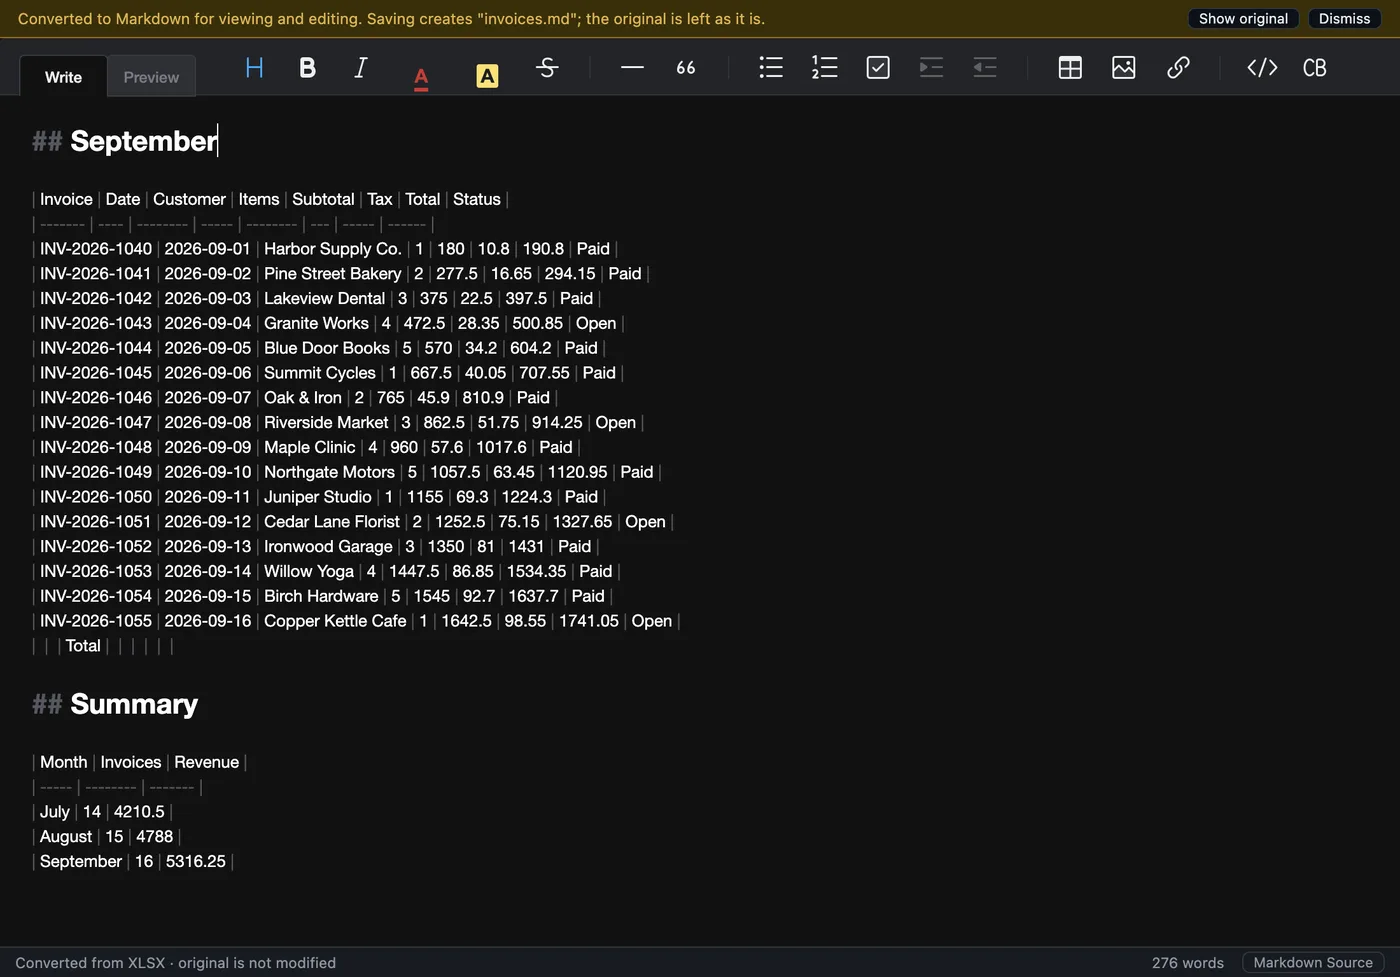Insert a CB code block
Screen dimensions: 1400x977
[x=1315, y=68]
